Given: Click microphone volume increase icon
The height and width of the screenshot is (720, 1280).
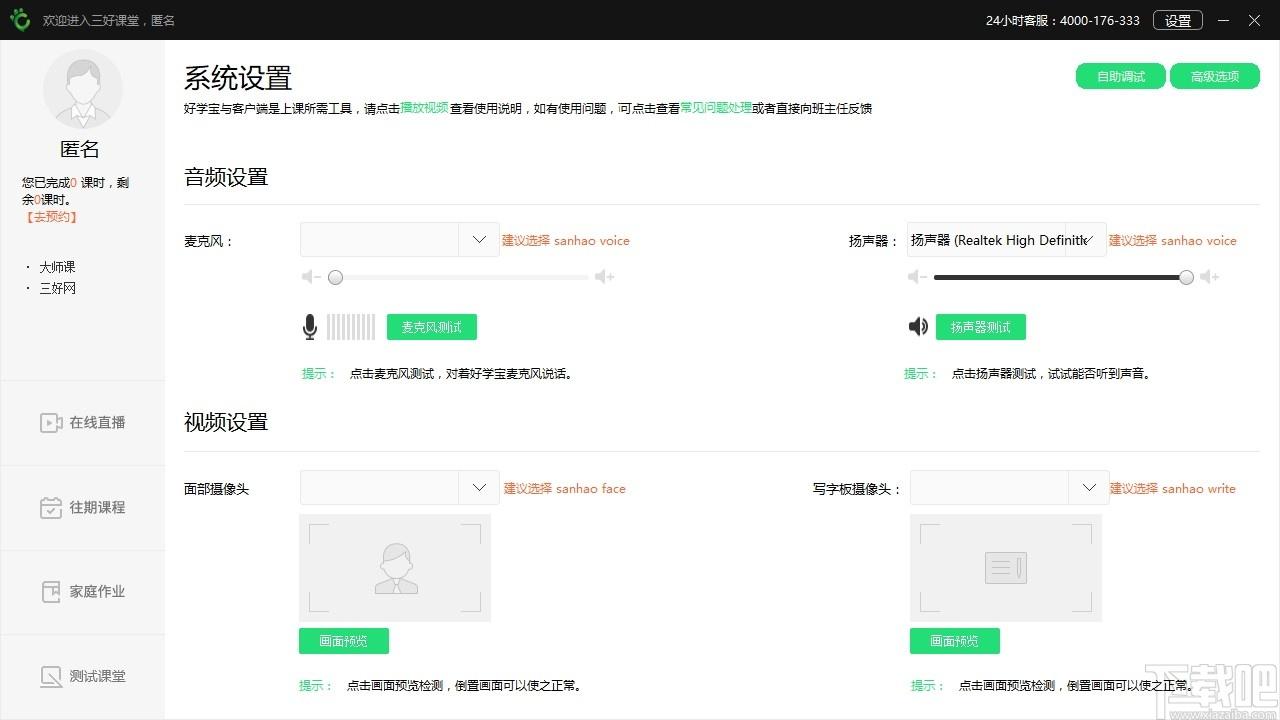Looking at the screenshot, I should click(x=604, y=277).
